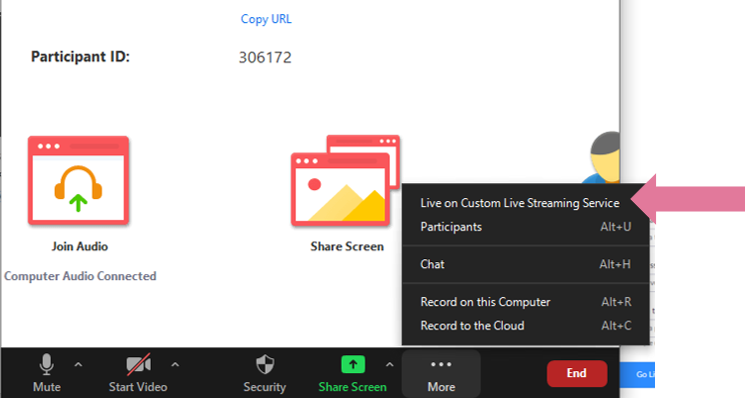The height and width of the screenshot is (398, 745).
Task: Click the participant avatar icon
Action: tap(602, 158)
